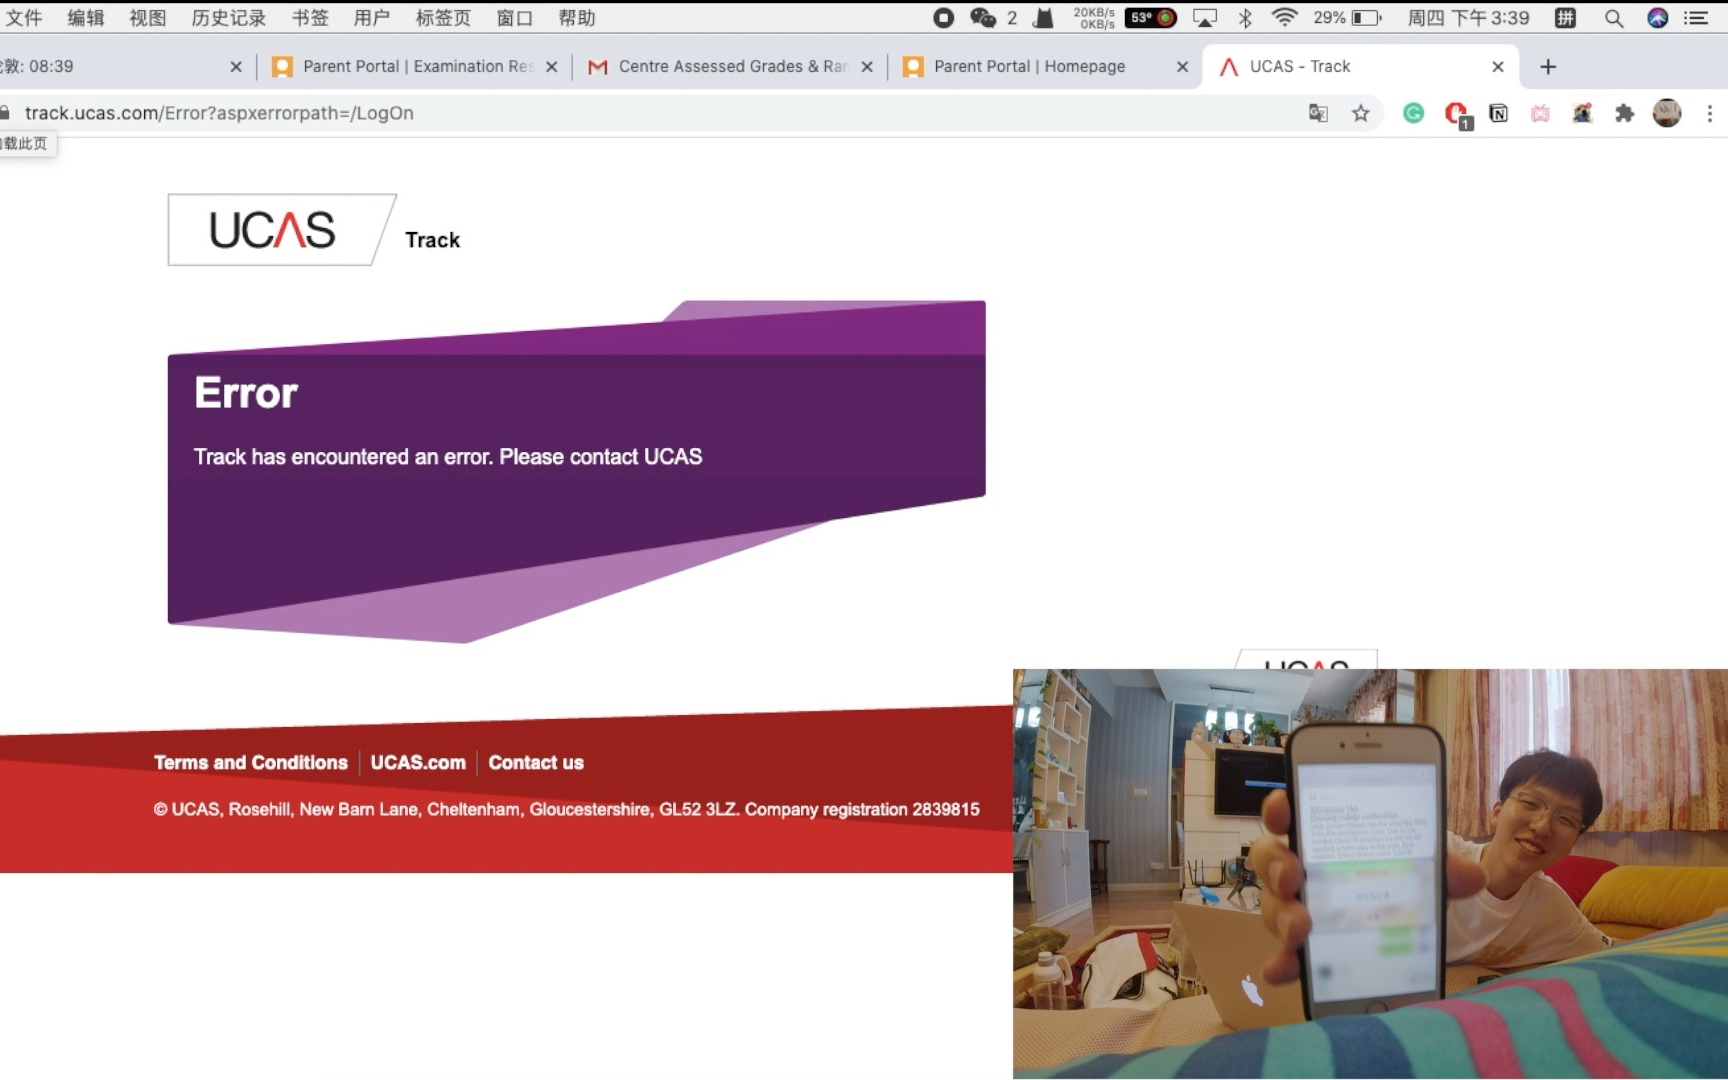The width and height of the screenshot is (1728, 1080).
Task: Open the Chrome profile avatar
Action: coord(1667,113)
